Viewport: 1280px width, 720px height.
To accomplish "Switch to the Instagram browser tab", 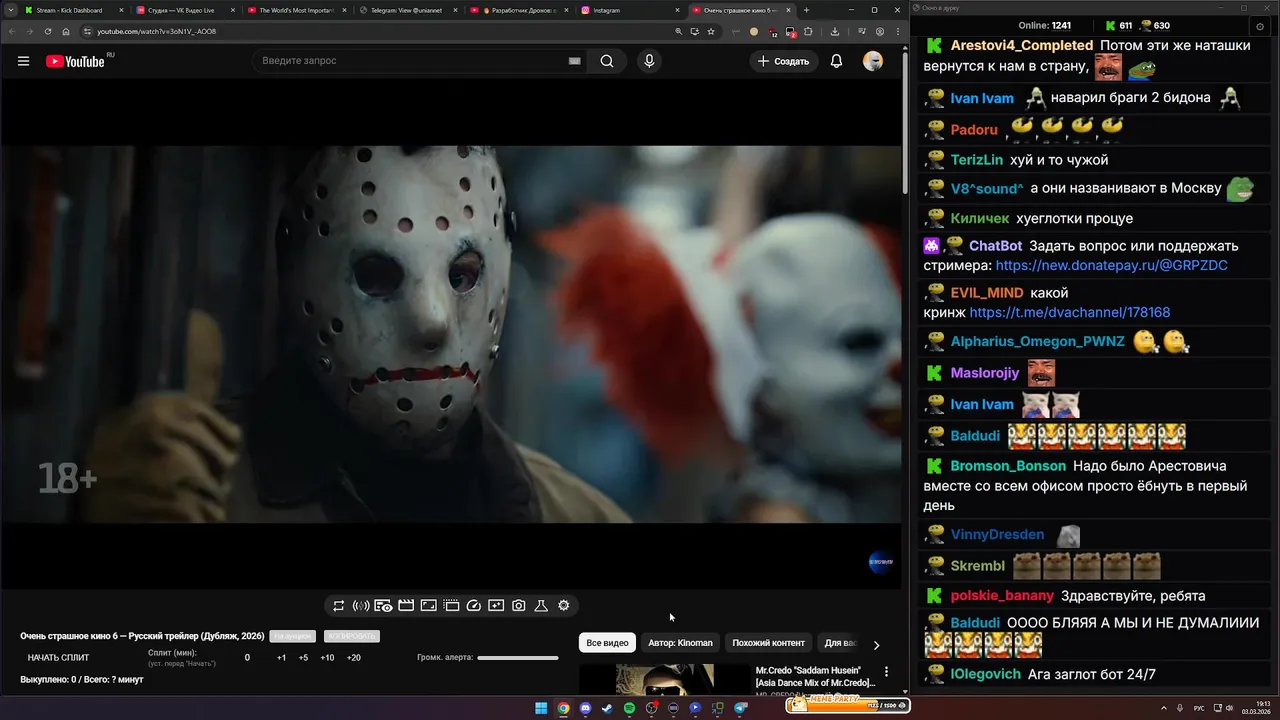I will [x=628, y=10].
